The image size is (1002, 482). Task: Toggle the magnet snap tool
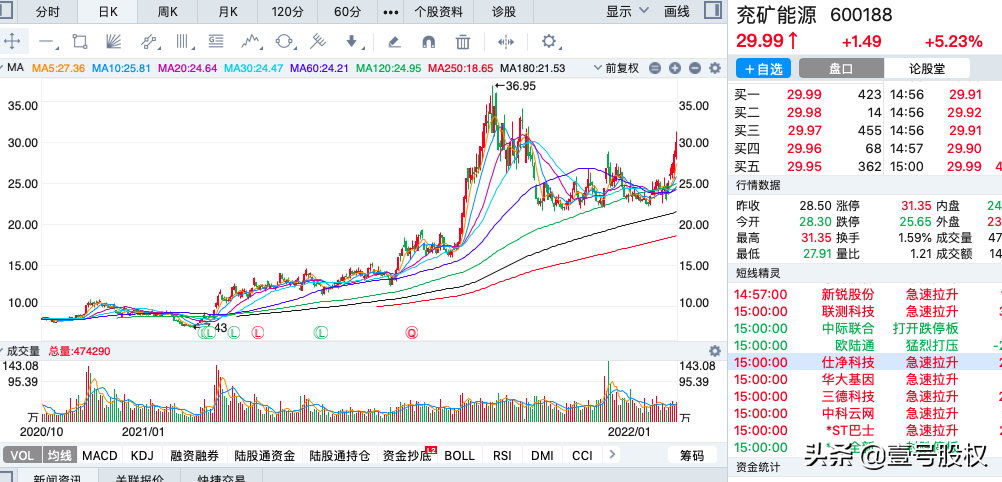(x=428, y=42)
